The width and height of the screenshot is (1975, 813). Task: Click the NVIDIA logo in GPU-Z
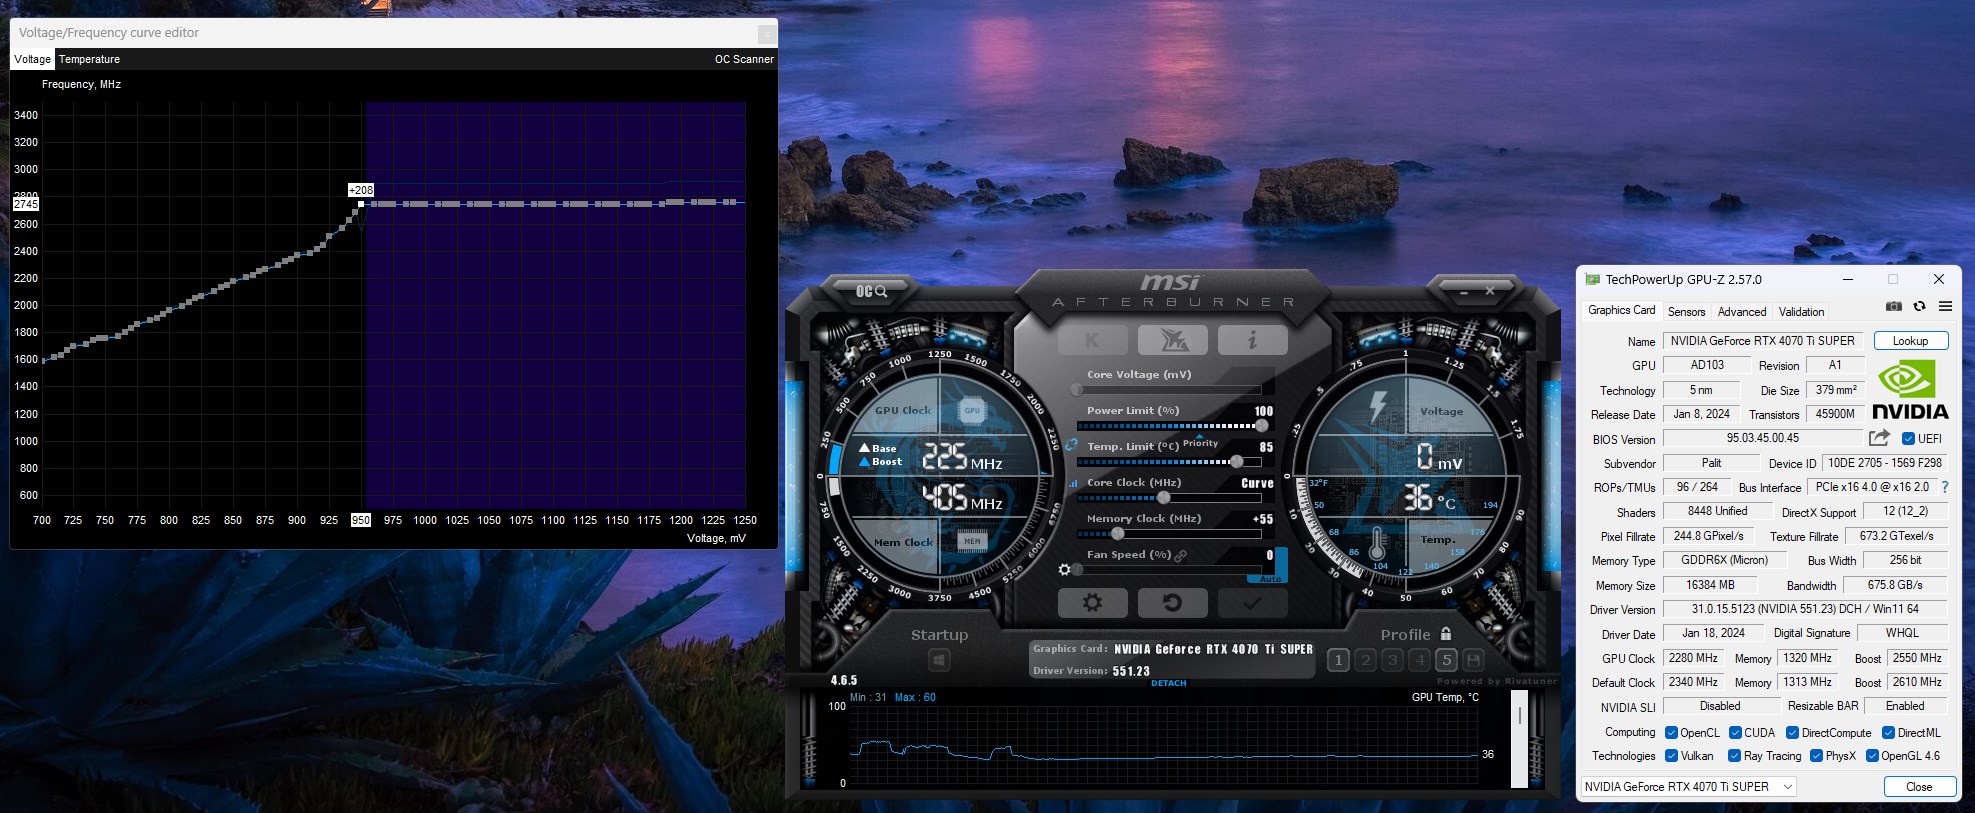tap(1910, 390)
